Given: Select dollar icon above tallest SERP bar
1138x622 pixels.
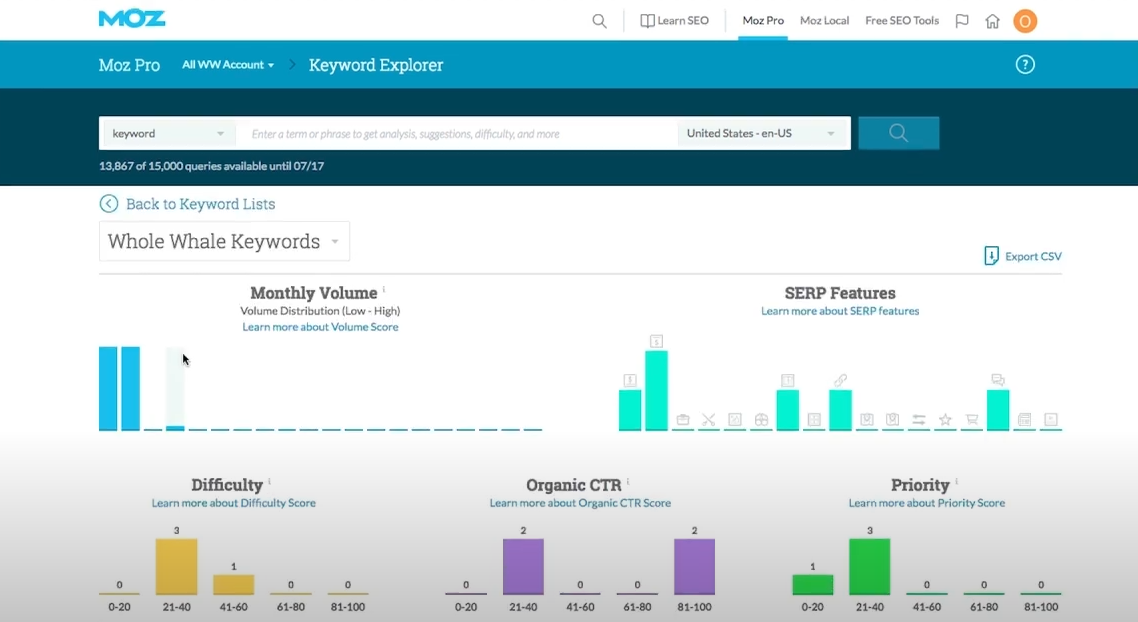Looking at the screenshot, I should (656, 341).
